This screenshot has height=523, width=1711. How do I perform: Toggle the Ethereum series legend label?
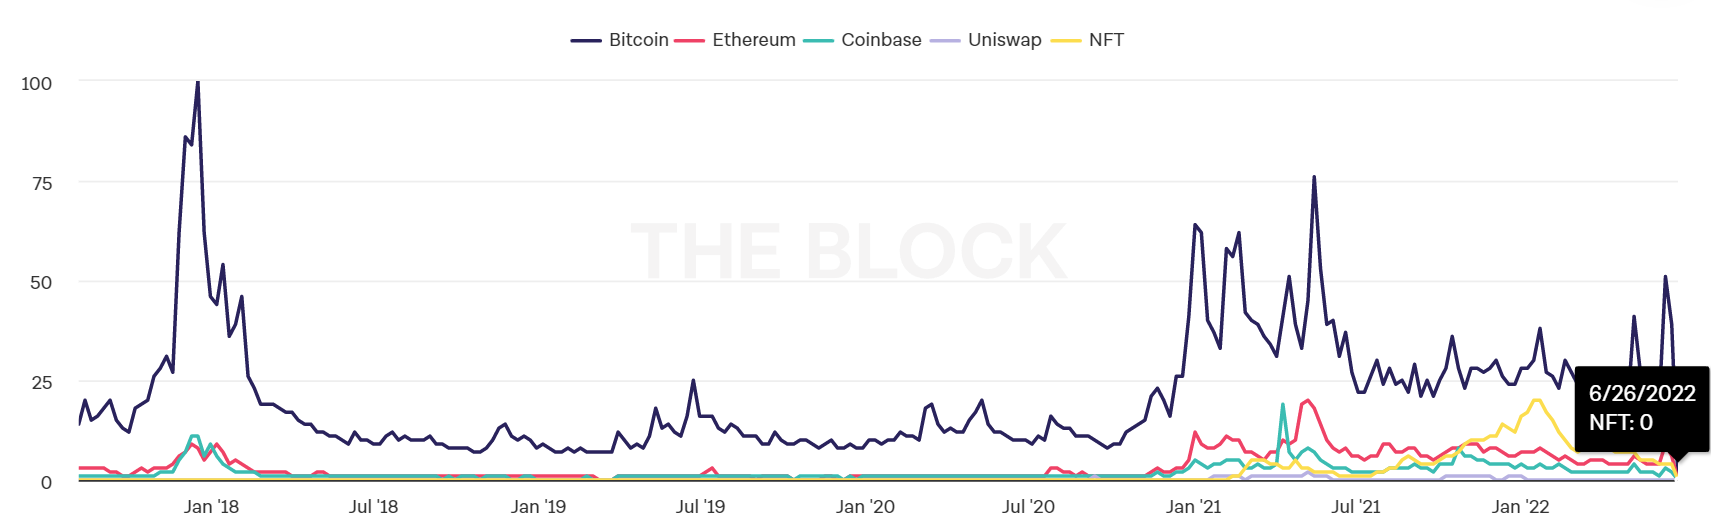pyautogui.click(x=753, y=40)
